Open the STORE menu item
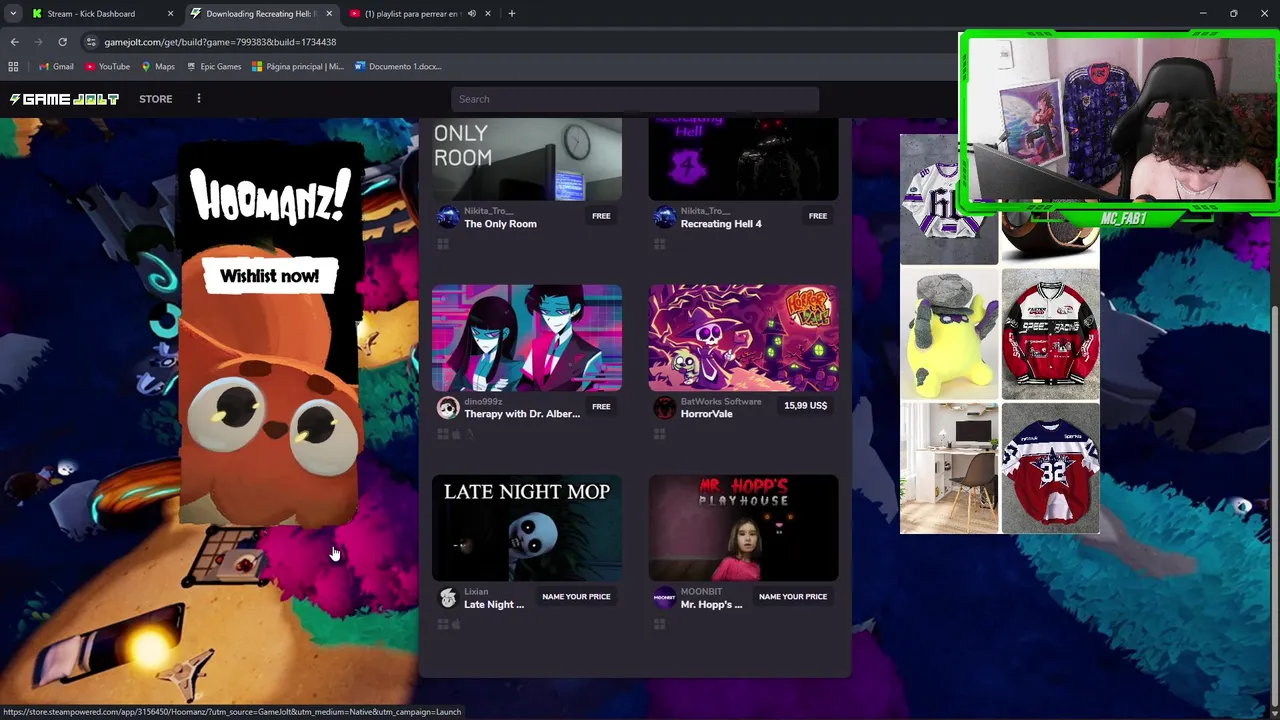 click(x=155, y=99)
